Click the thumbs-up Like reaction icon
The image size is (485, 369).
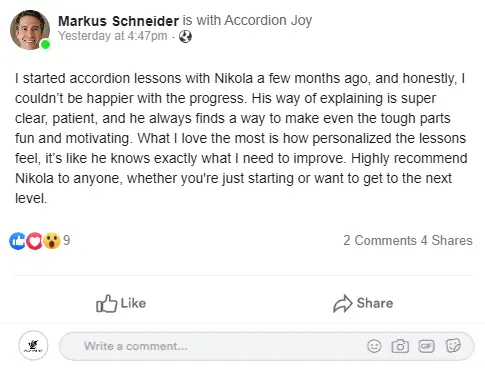click(x=17, y=241)
